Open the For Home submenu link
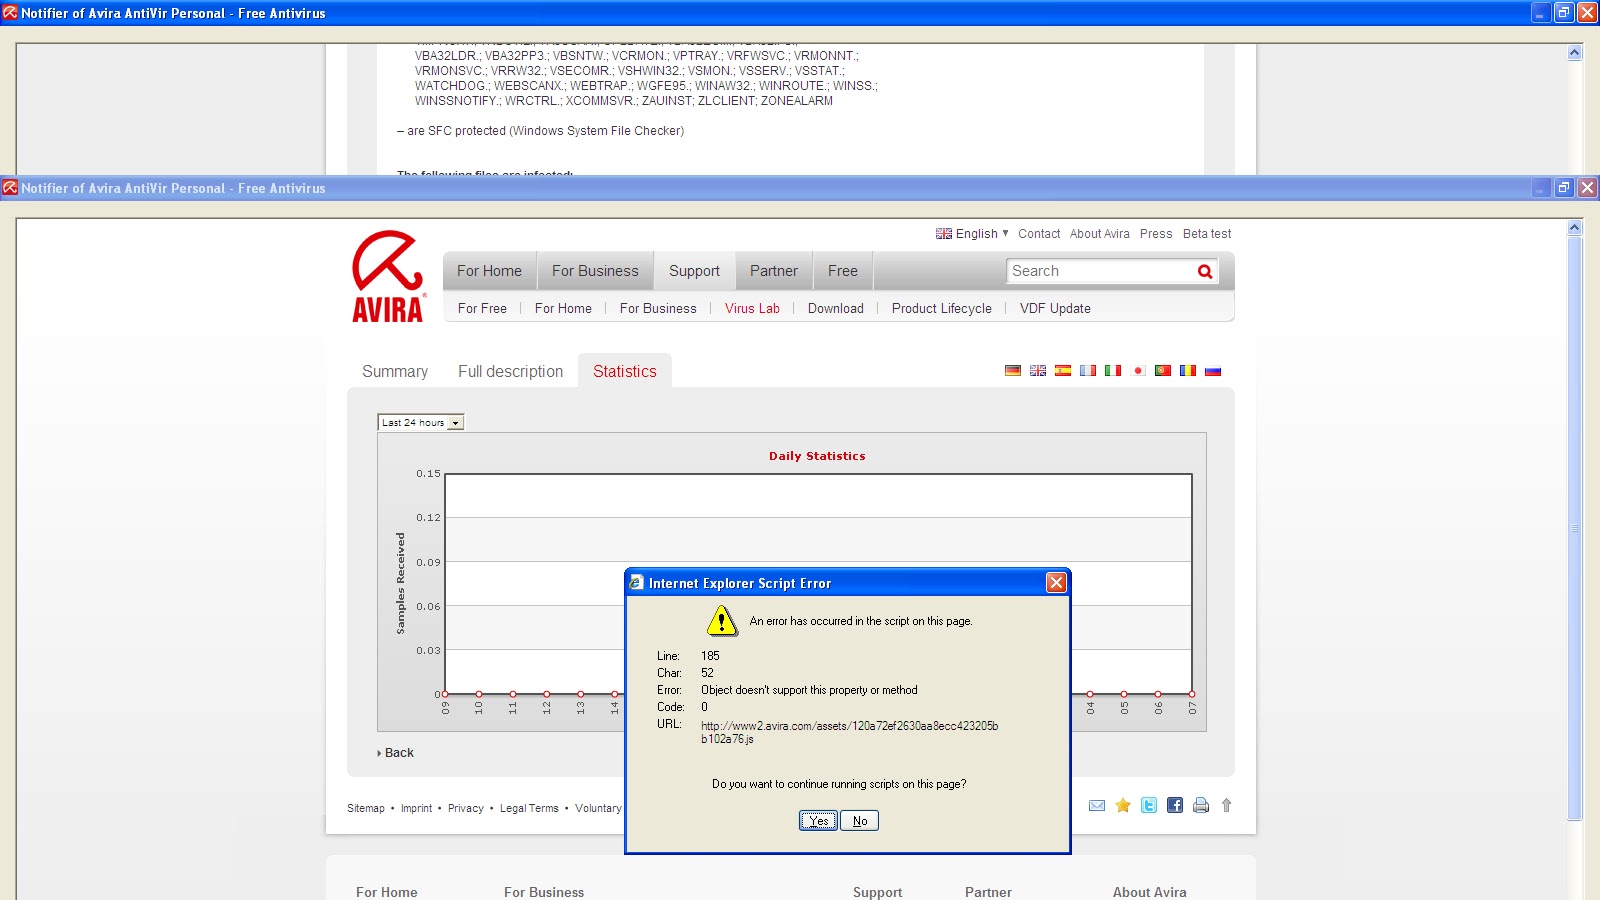Screen dimensions: 1600x900 tap(563, 309)
